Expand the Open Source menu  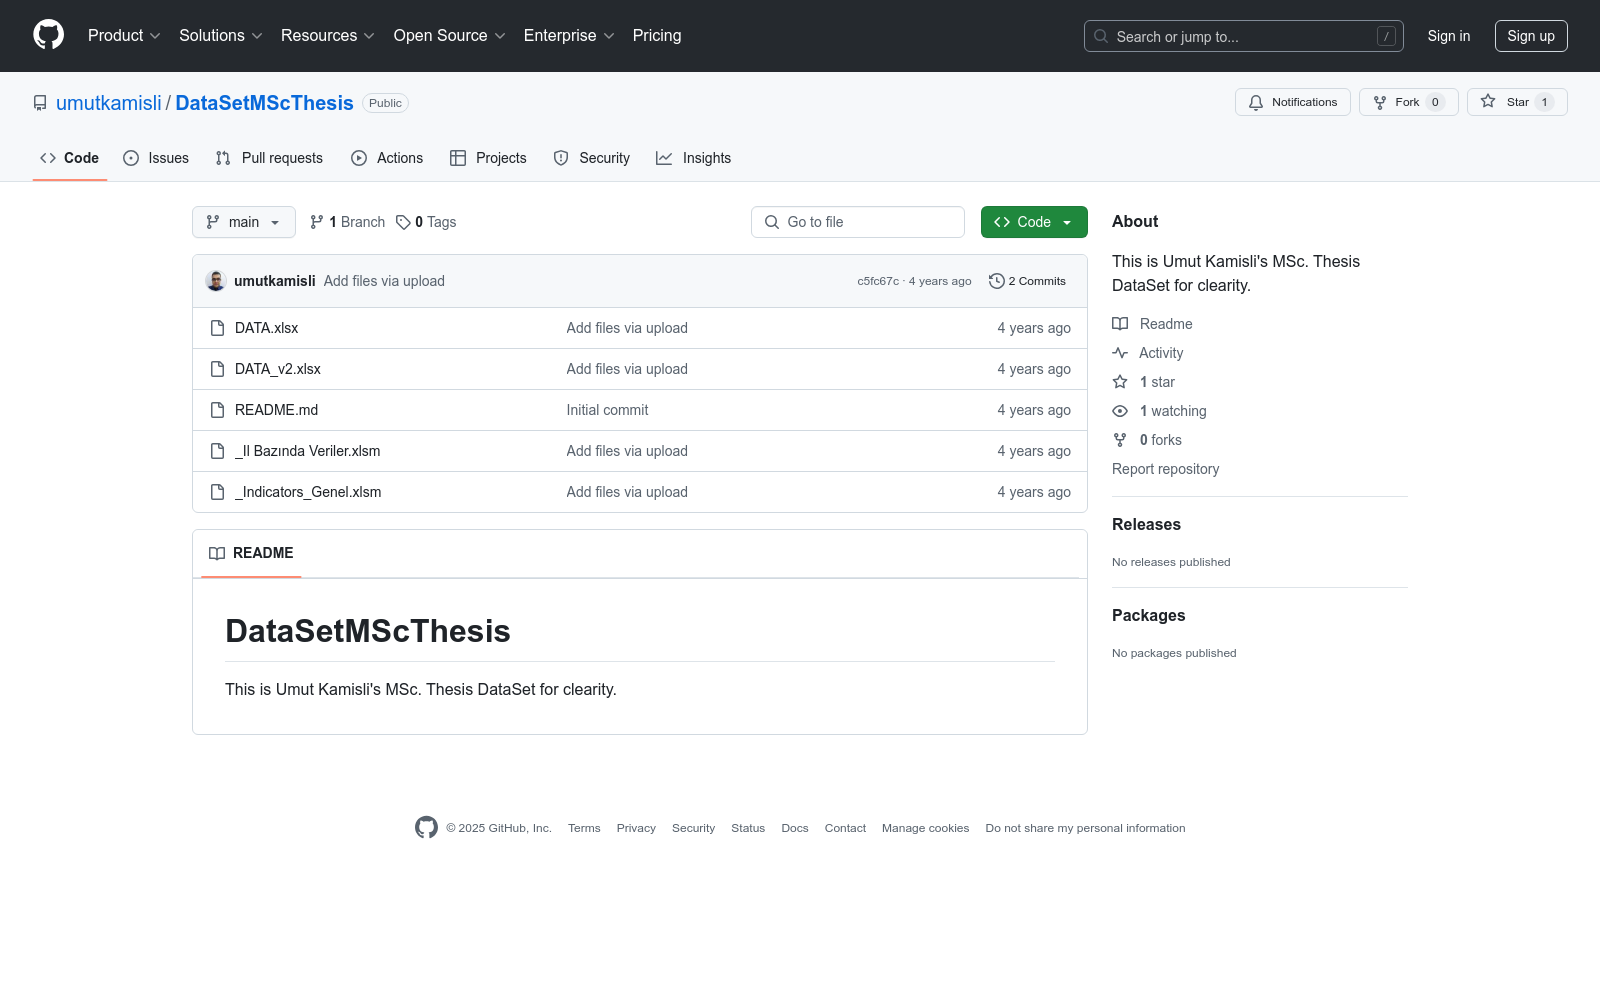point(449,36)
